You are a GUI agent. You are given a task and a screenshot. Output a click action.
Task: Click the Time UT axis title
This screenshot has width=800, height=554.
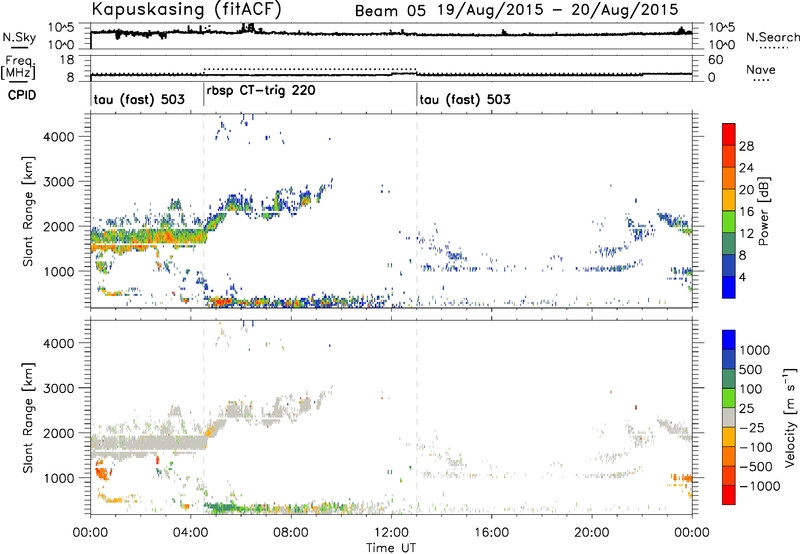[x=391, y=548]
